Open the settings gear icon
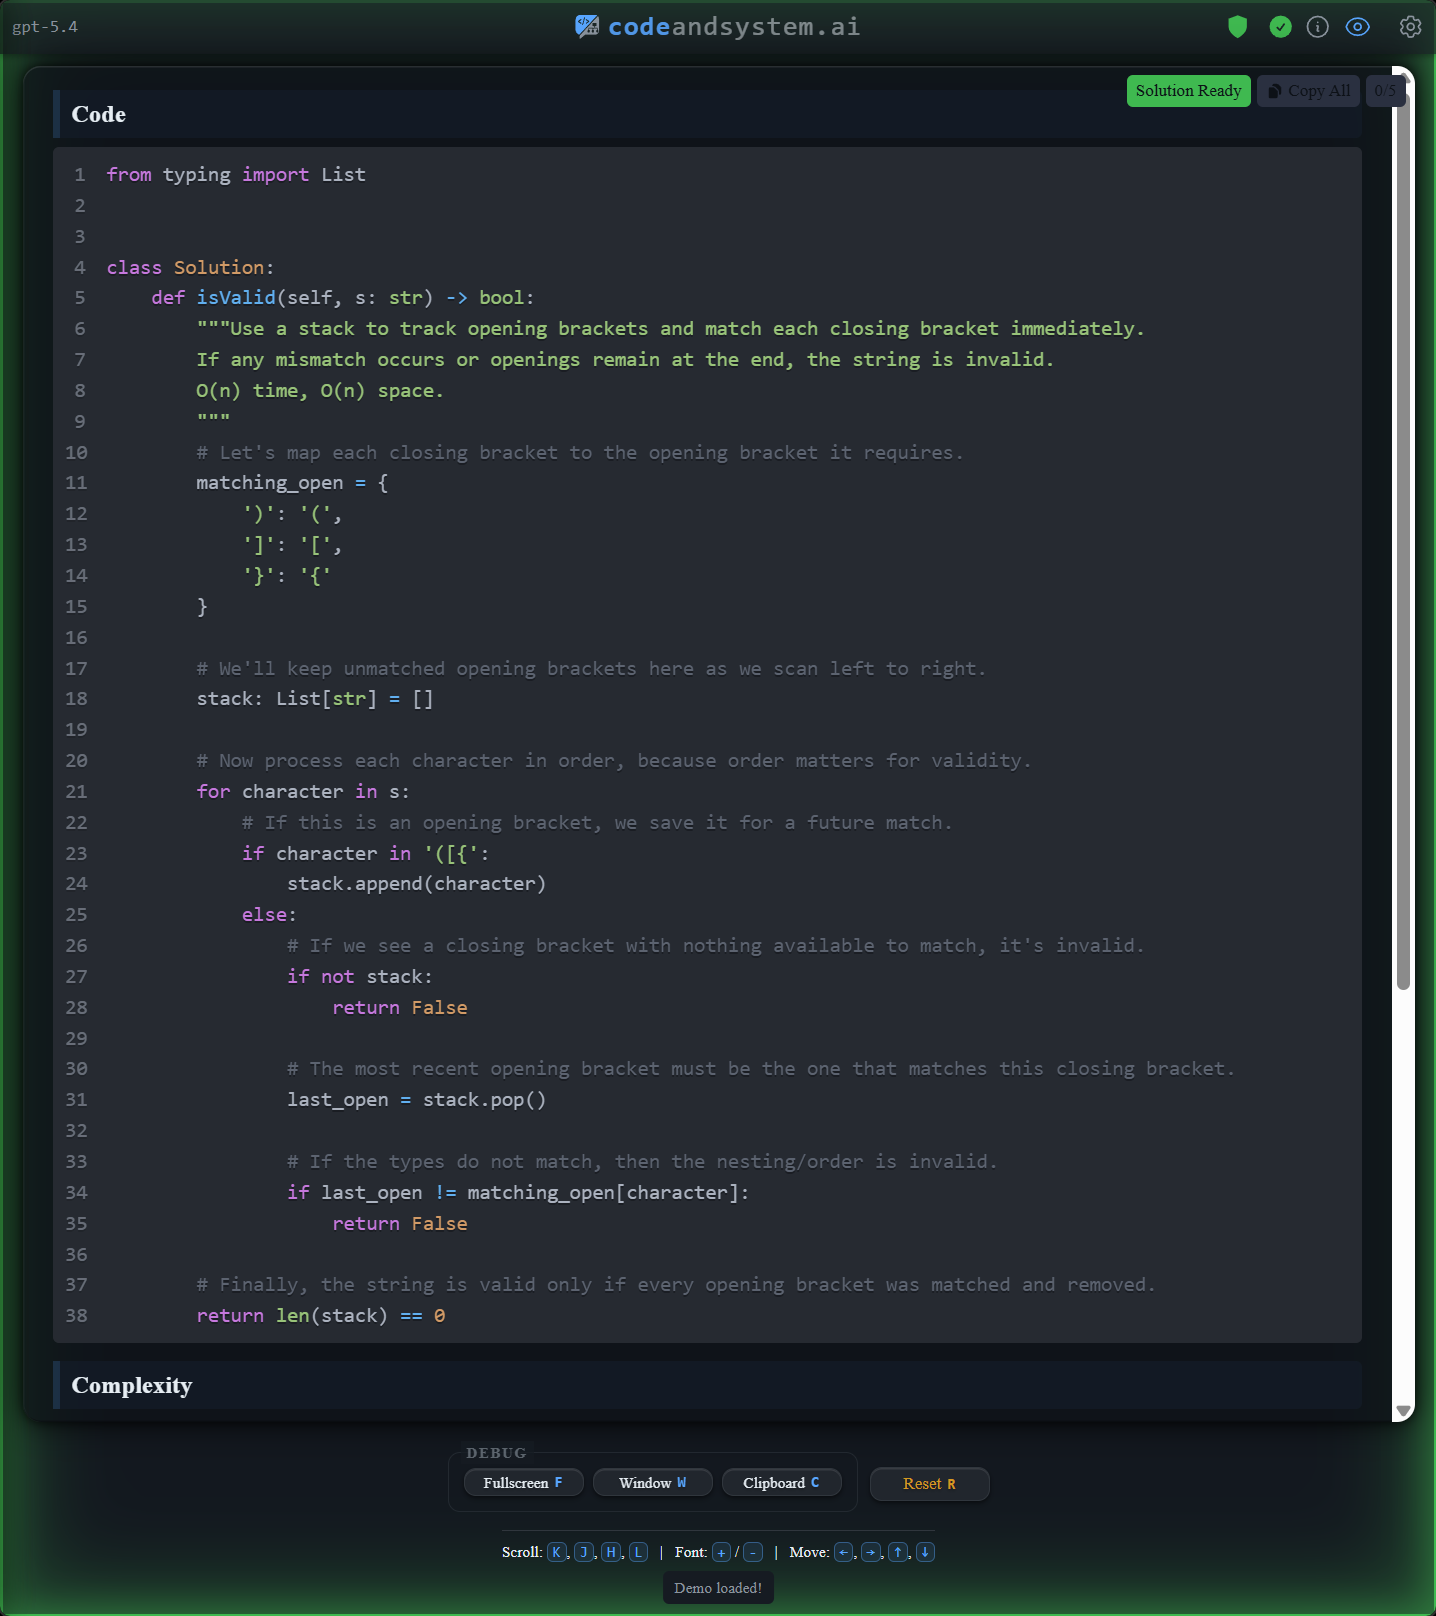The width and height of the screenshot is (1436, 1616). [x=1410, y=27]
